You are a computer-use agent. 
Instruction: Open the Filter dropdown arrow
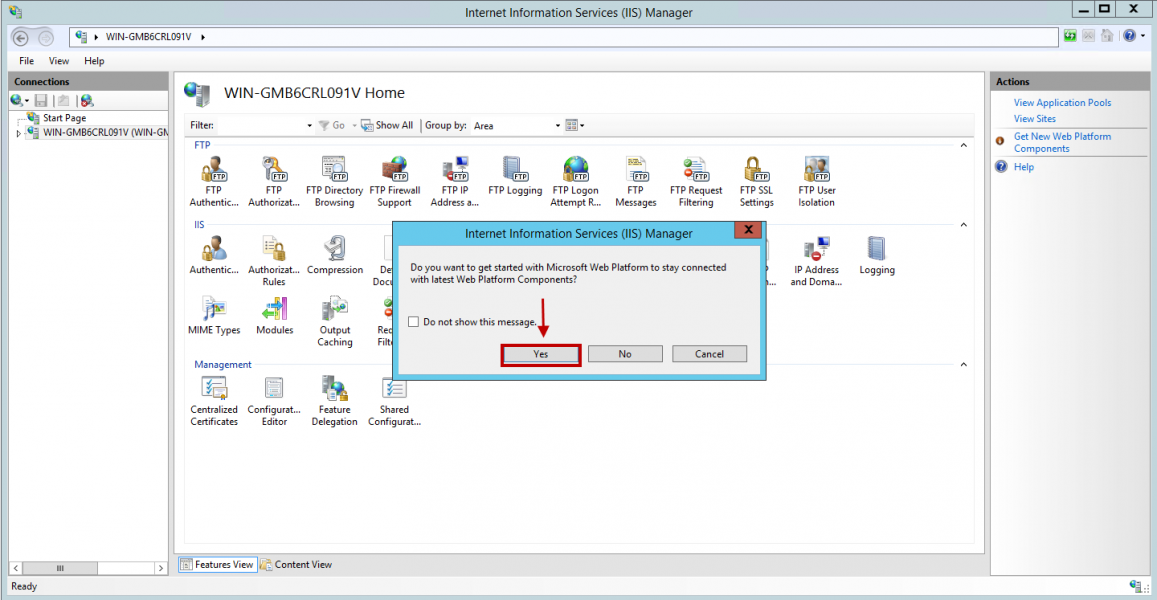(x=309, y=126)
